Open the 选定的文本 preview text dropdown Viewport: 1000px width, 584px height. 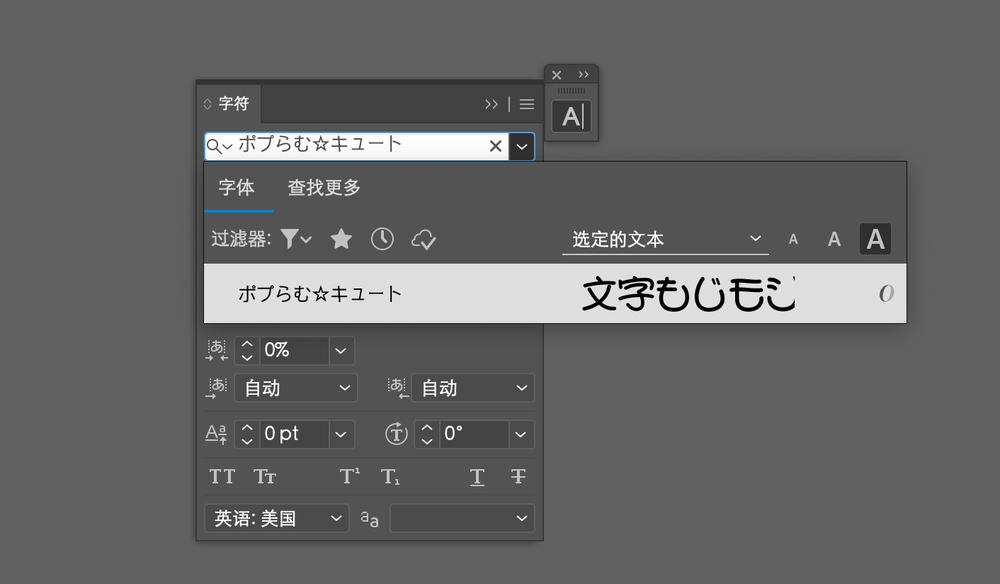[x=665, y=239]
